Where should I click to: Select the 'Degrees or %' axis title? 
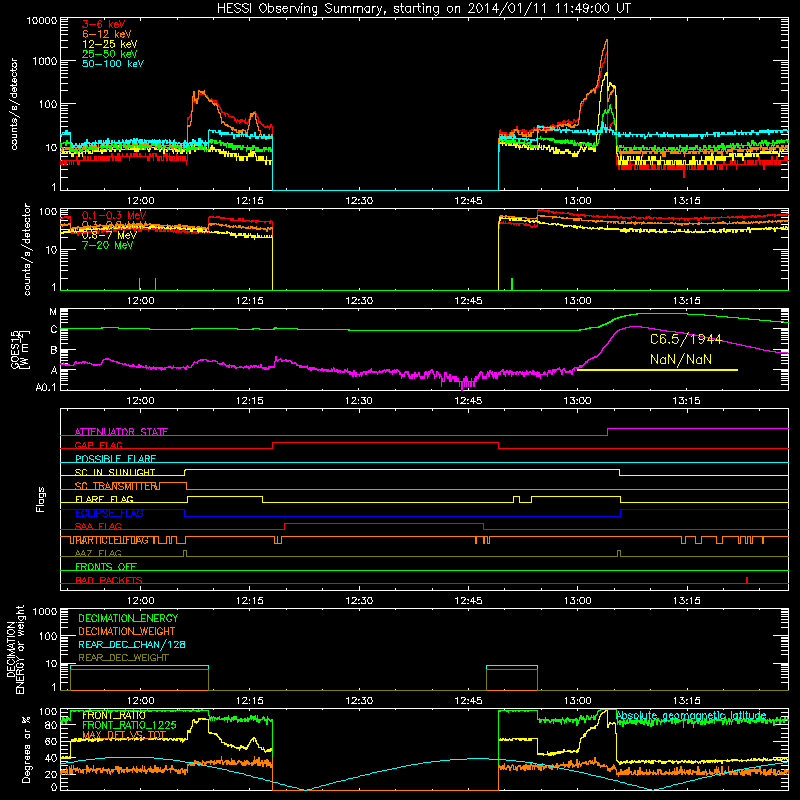pos(26,749)
